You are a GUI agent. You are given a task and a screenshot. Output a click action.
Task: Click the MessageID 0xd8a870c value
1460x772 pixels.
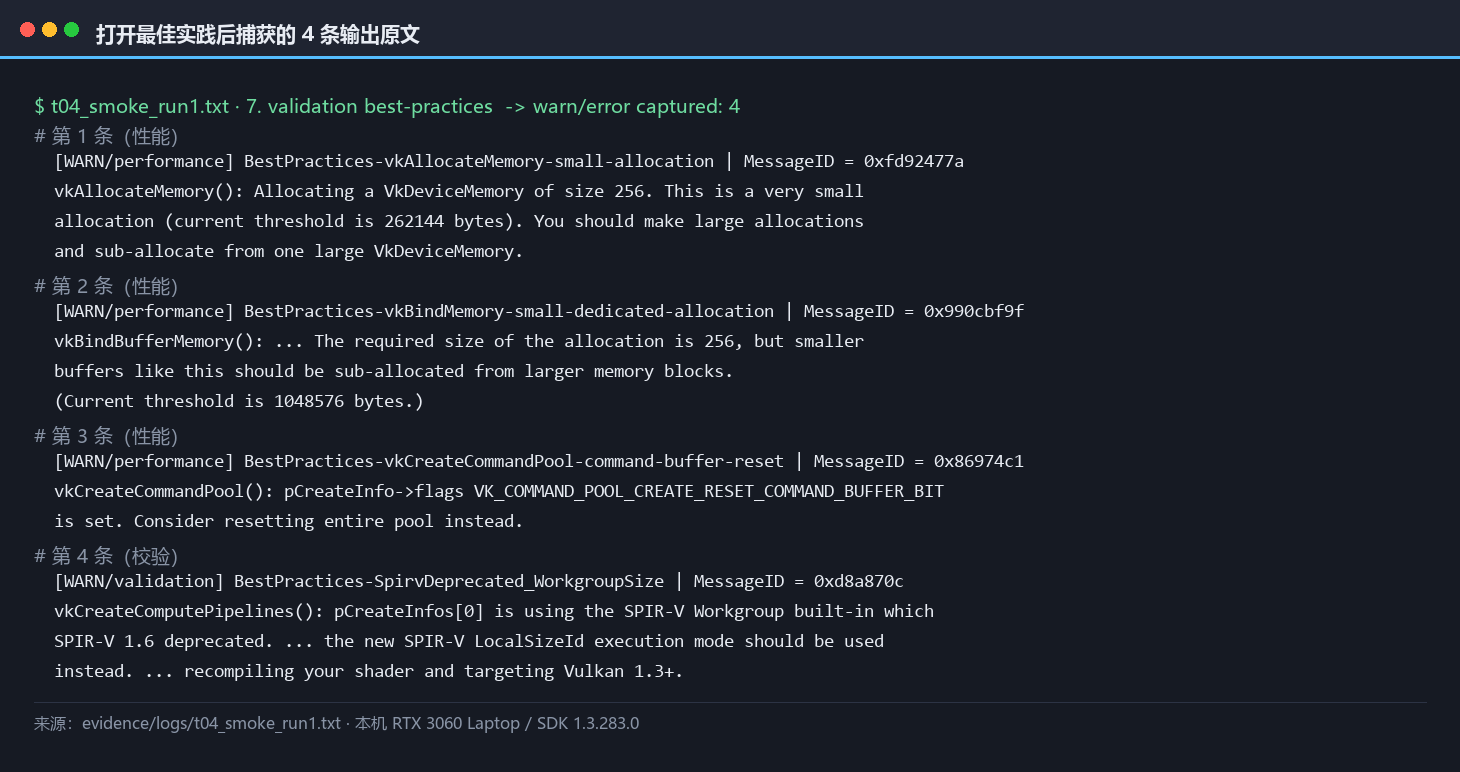(x=859, y=581)
